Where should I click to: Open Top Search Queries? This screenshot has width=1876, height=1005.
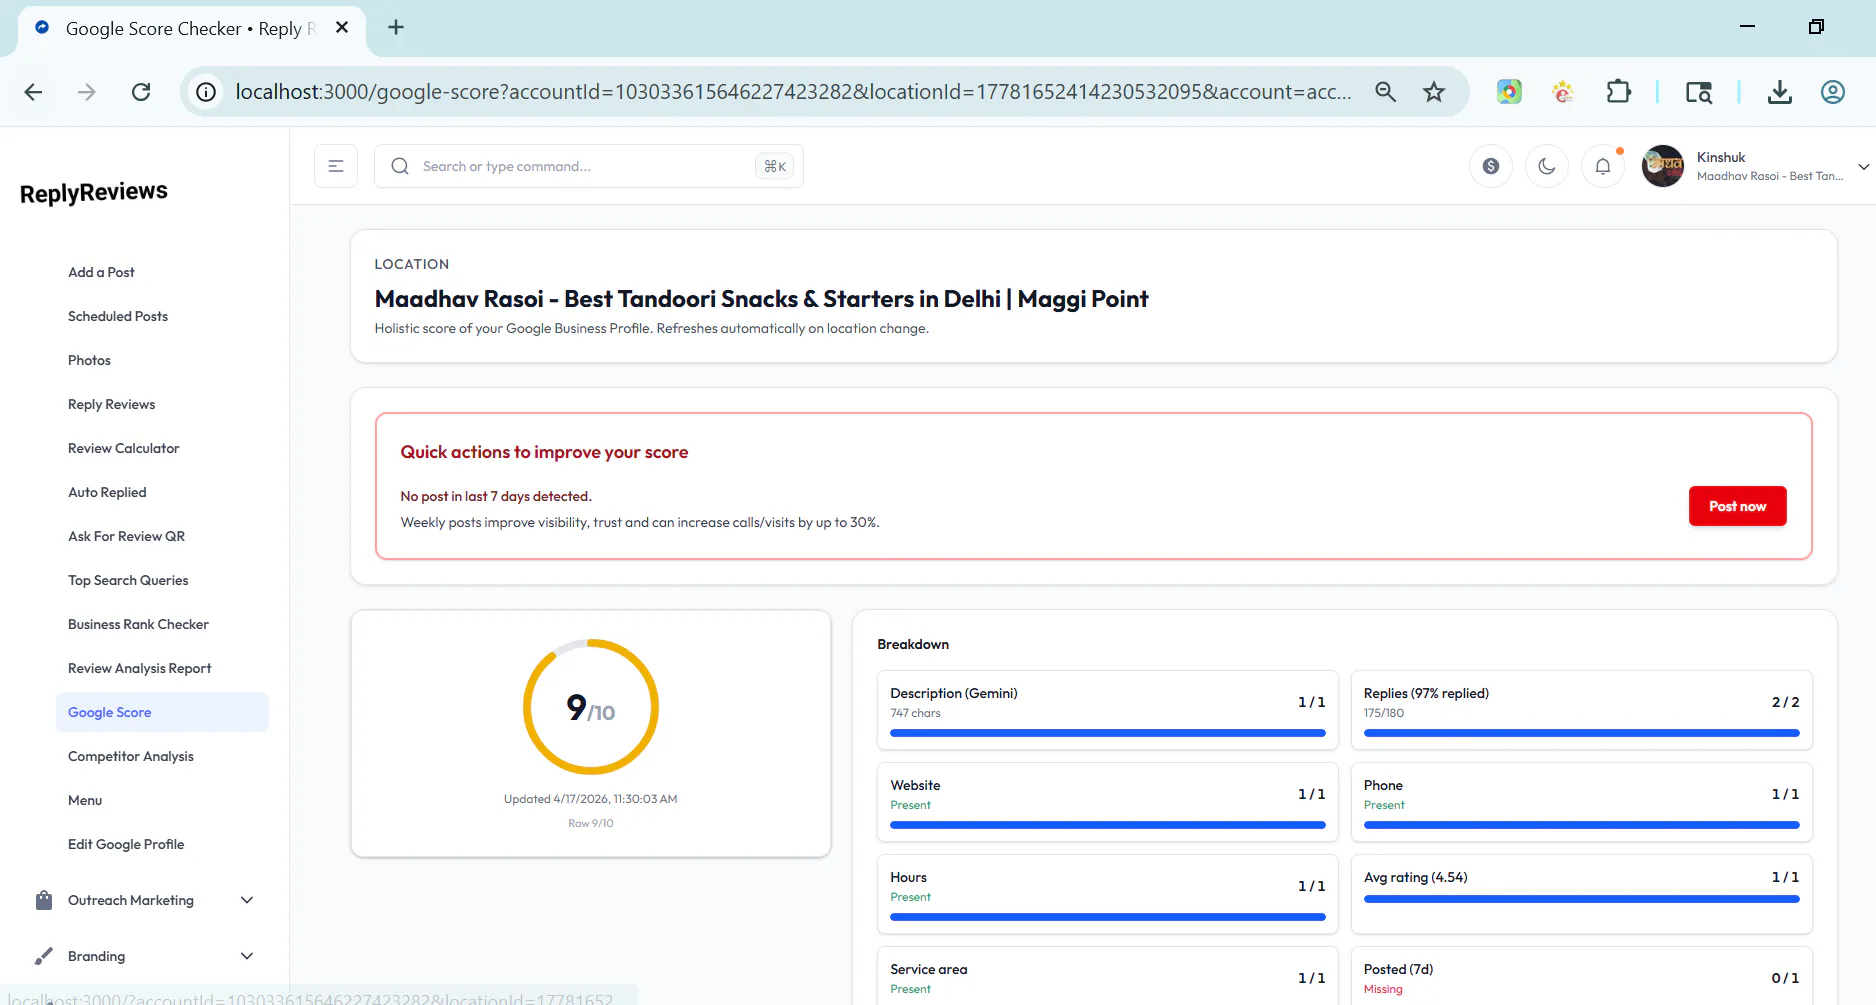(x=128, y=580)
